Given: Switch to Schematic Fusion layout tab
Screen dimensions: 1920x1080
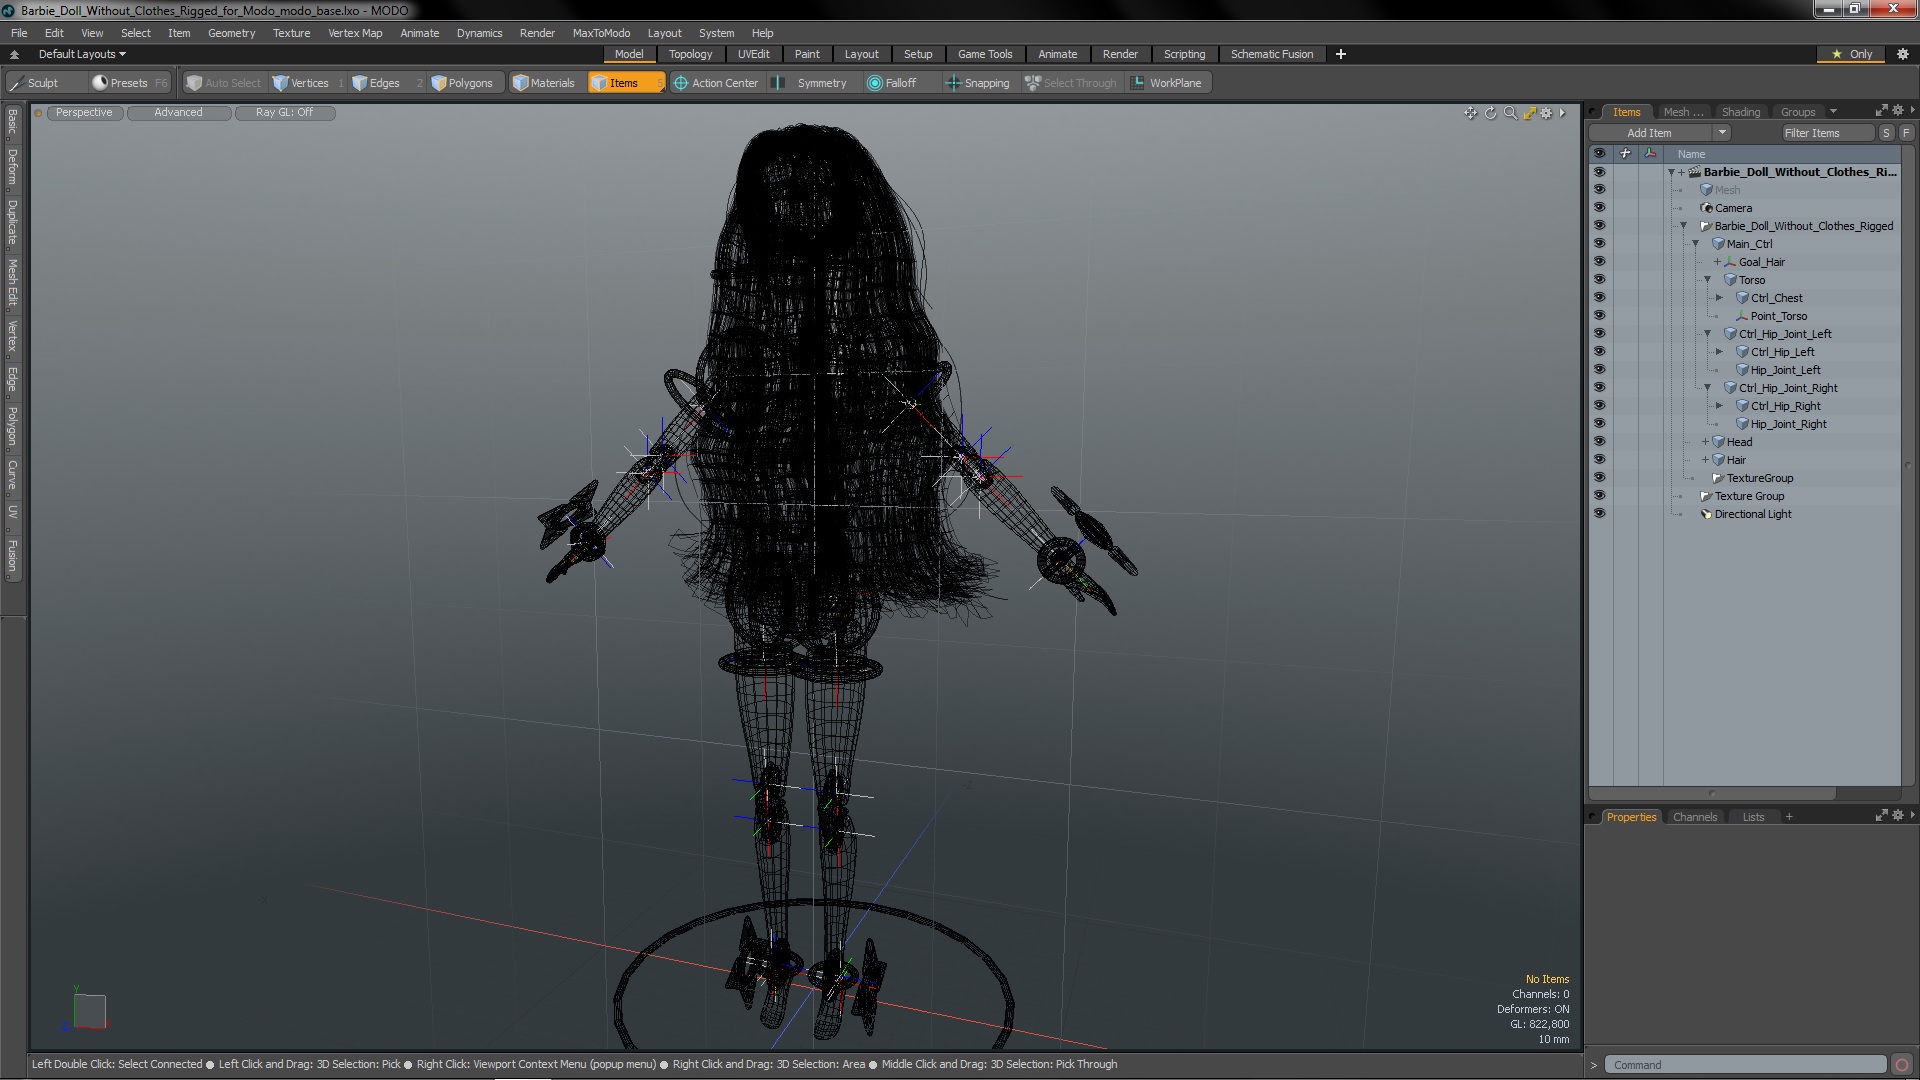Looking at the screenshot, I should click(1272, 54).
